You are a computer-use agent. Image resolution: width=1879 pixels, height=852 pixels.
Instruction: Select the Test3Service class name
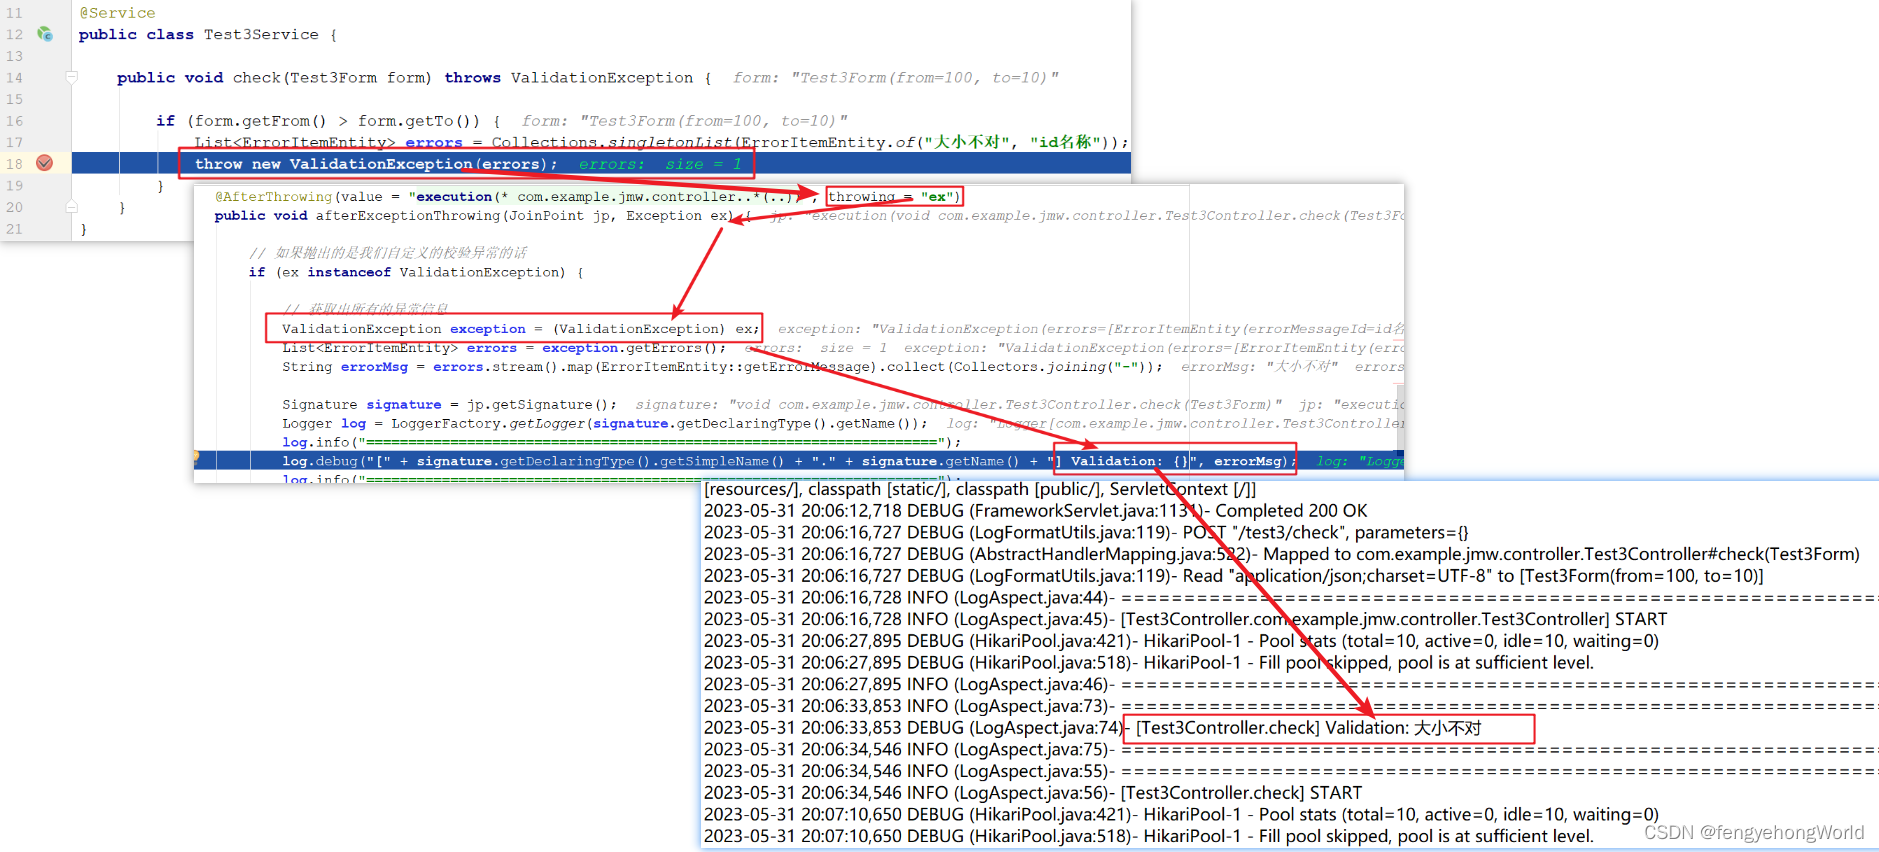pos(261,34)
